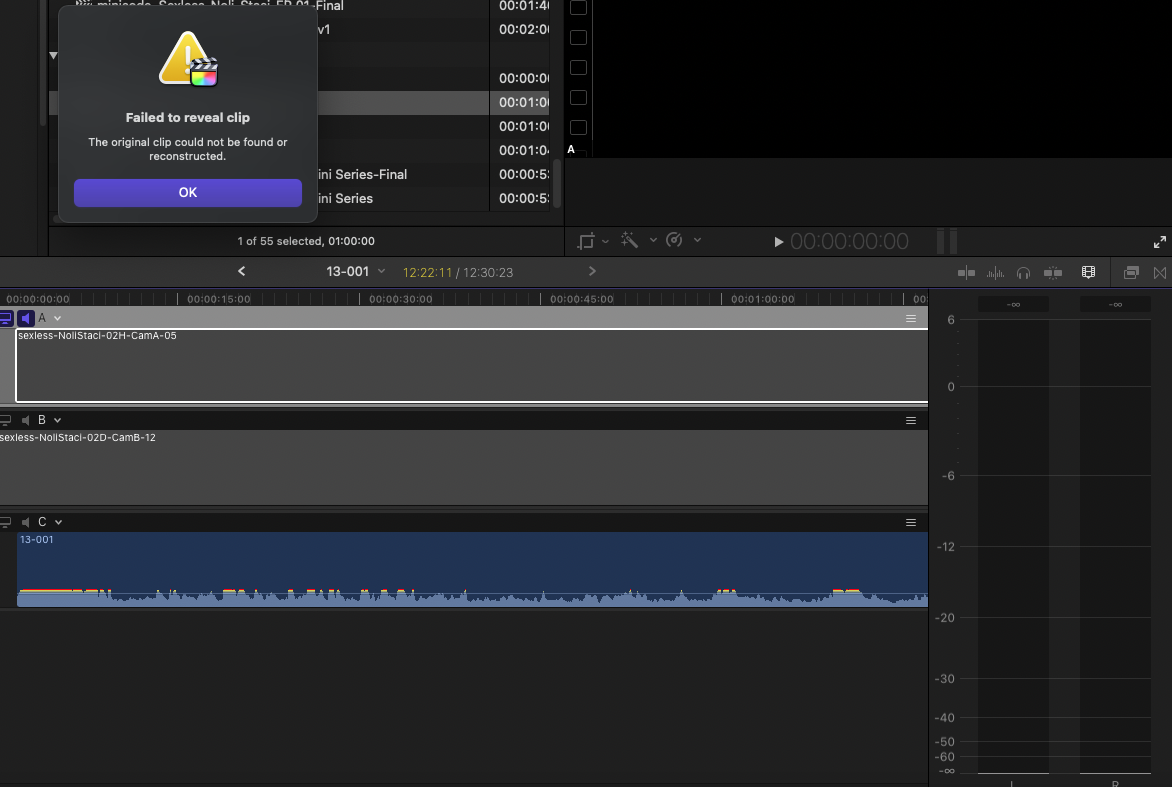This screenshot has width=1172, height=787.
Task: Go back in timeline history
Action: coord(241,271)
